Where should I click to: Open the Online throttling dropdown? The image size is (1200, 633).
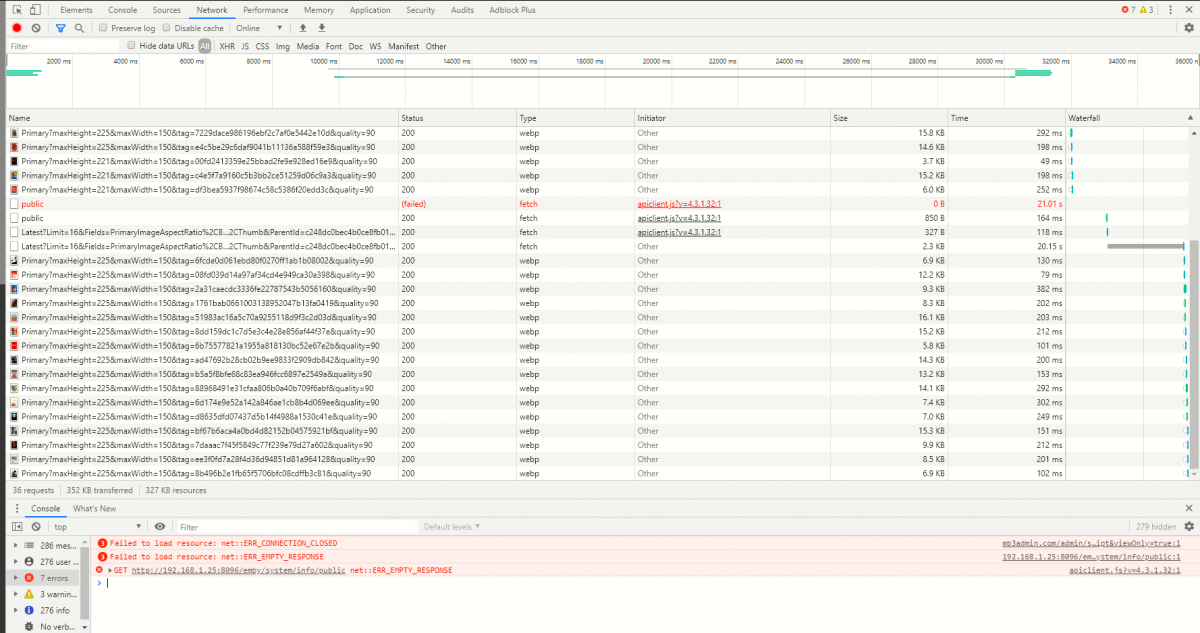pos(260,28)
